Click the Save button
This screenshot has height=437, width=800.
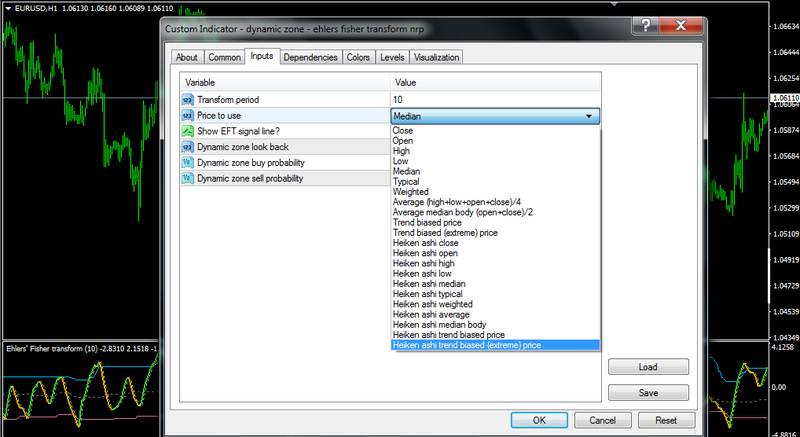point(648,393)
